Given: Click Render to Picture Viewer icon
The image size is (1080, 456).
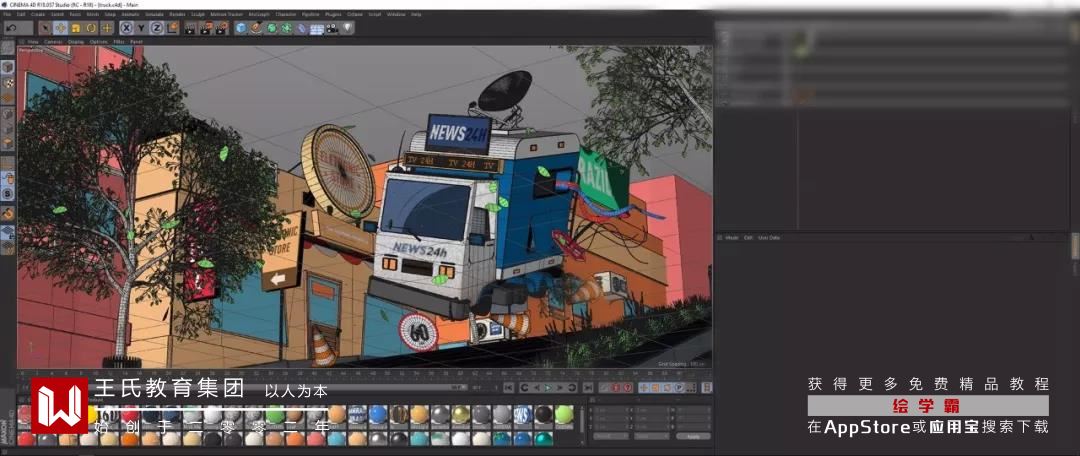Looking at the screenshot, I should pyautogui.click(x=206, y=28).
